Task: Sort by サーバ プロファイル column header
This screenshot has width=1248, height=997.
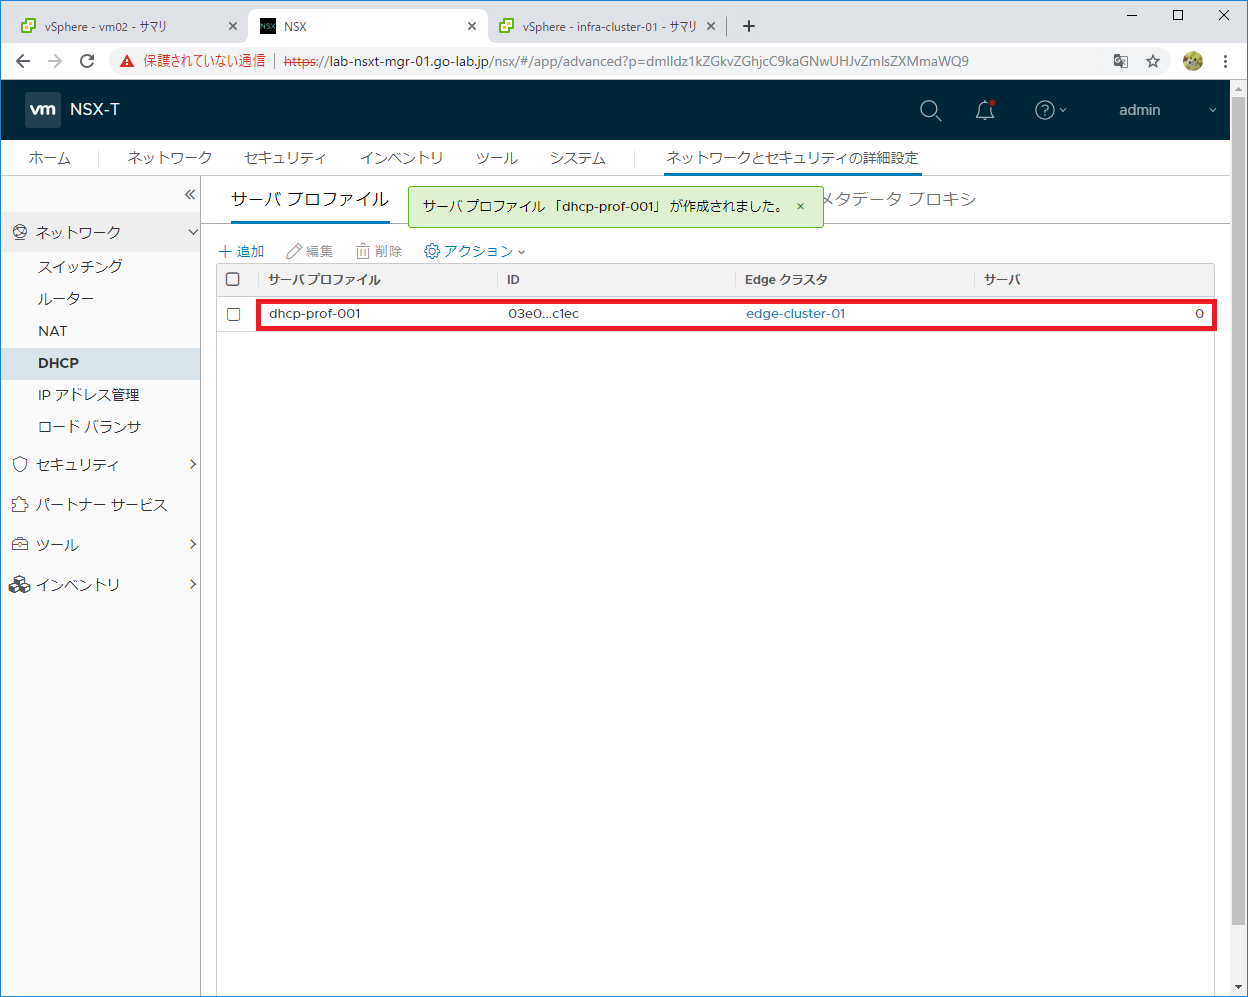Action: (x=324, y=280)
